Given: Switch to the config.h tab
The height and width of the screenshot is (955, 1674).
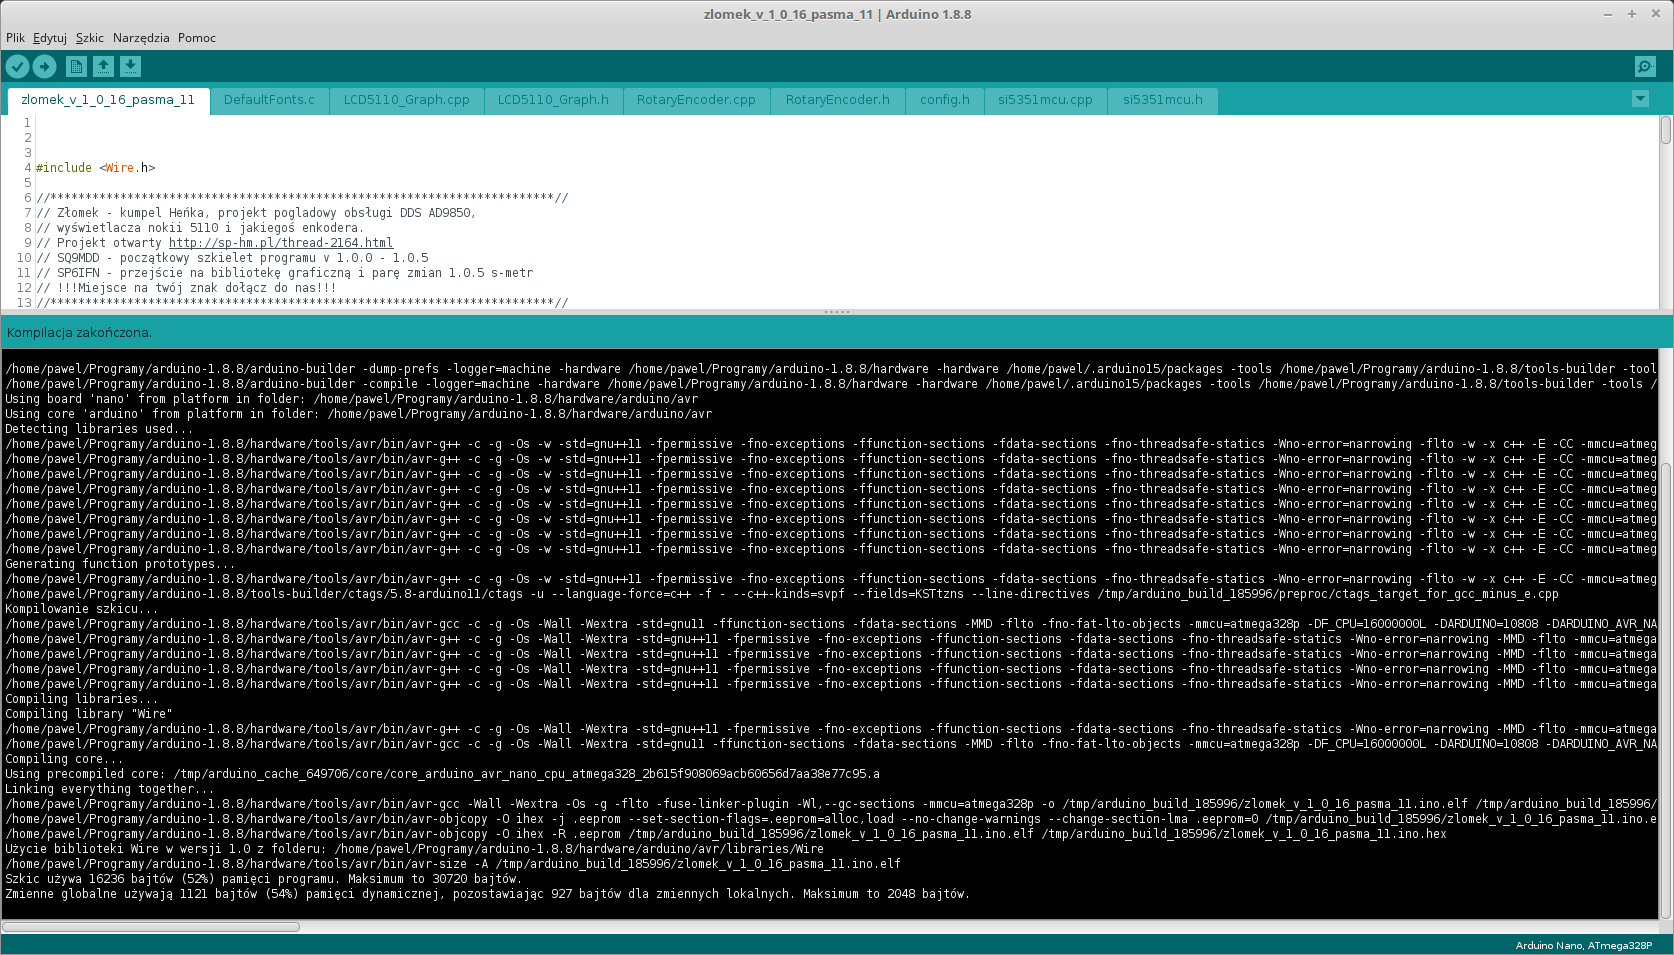Looking at the screenshot, I should [944, 100].
